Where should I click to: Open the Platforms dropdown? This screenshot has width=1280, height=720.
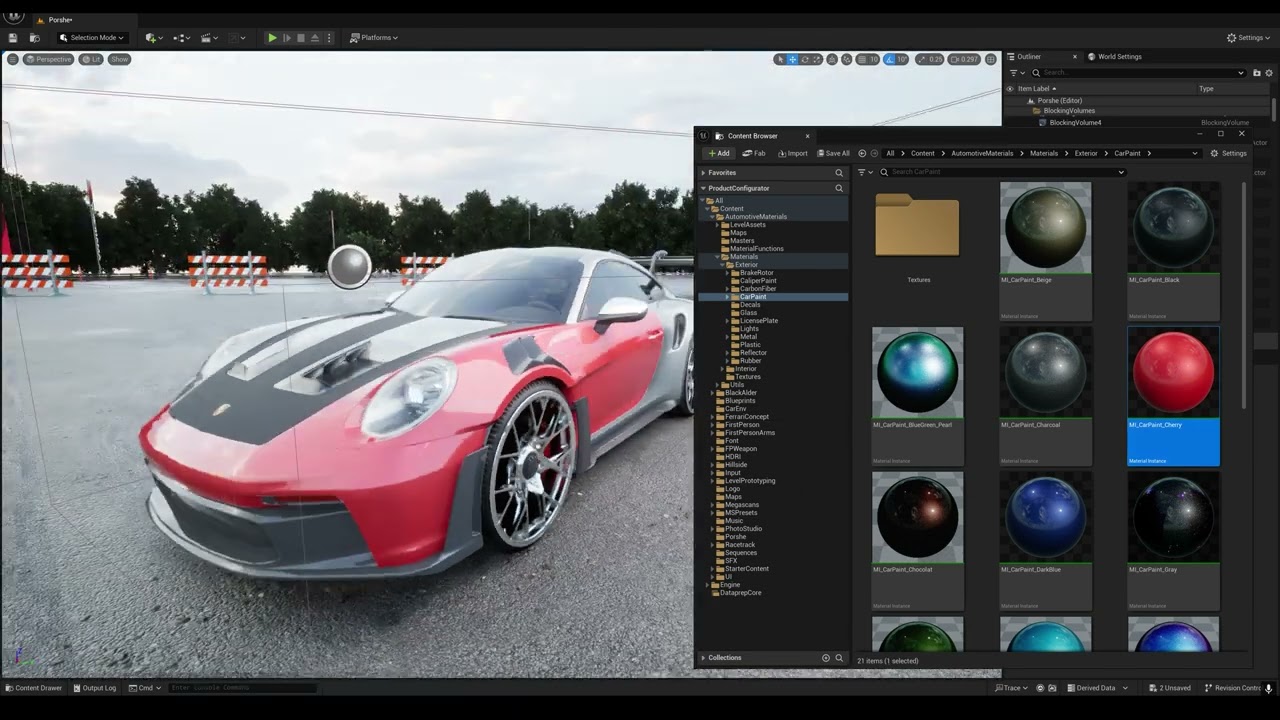pos(374,38)
